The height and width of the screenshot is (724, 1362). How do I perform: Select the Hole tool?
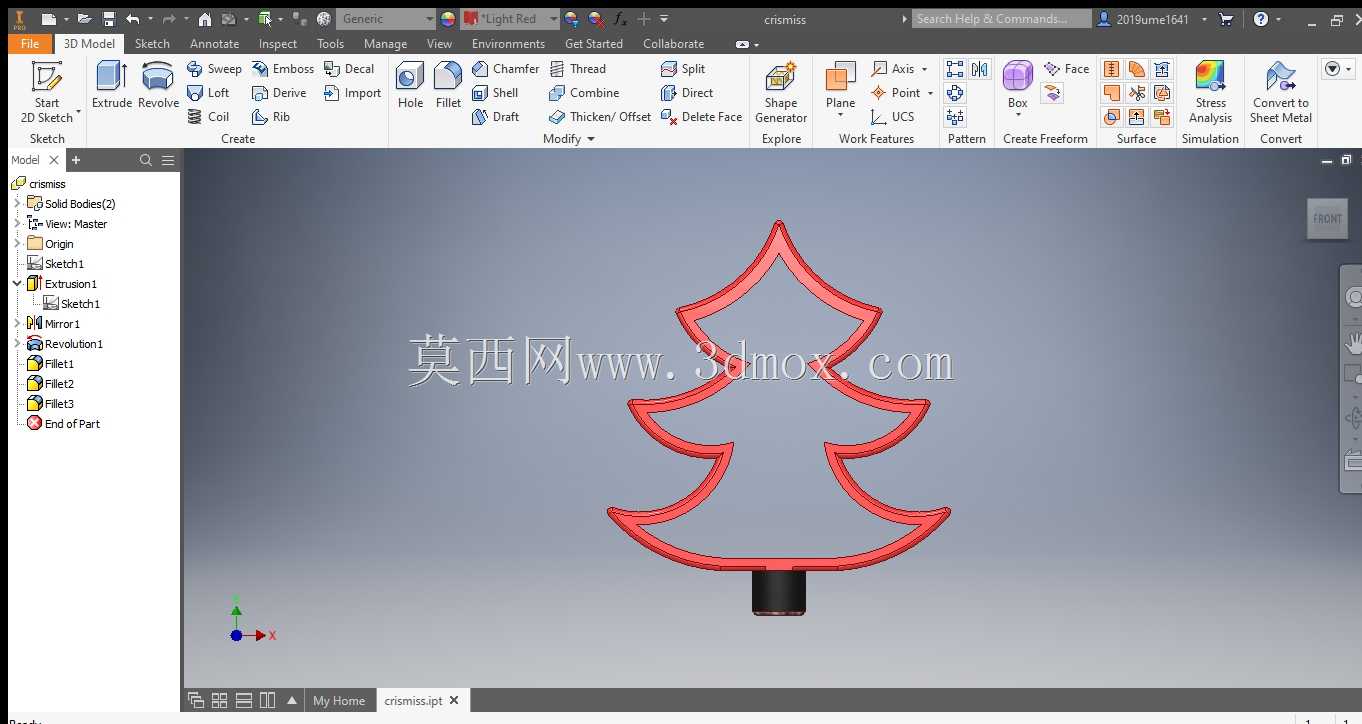click(410, 85)
